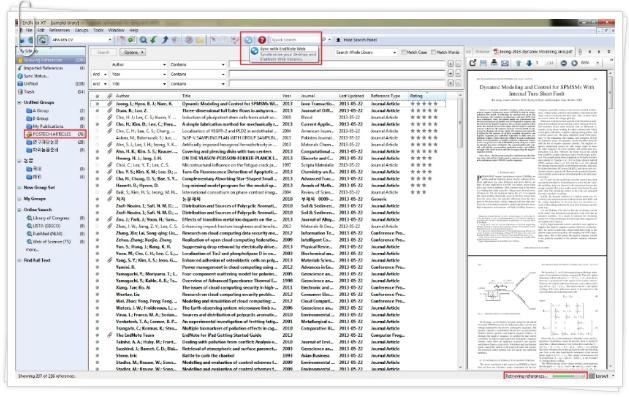Open the Window menu

point(116,30)
